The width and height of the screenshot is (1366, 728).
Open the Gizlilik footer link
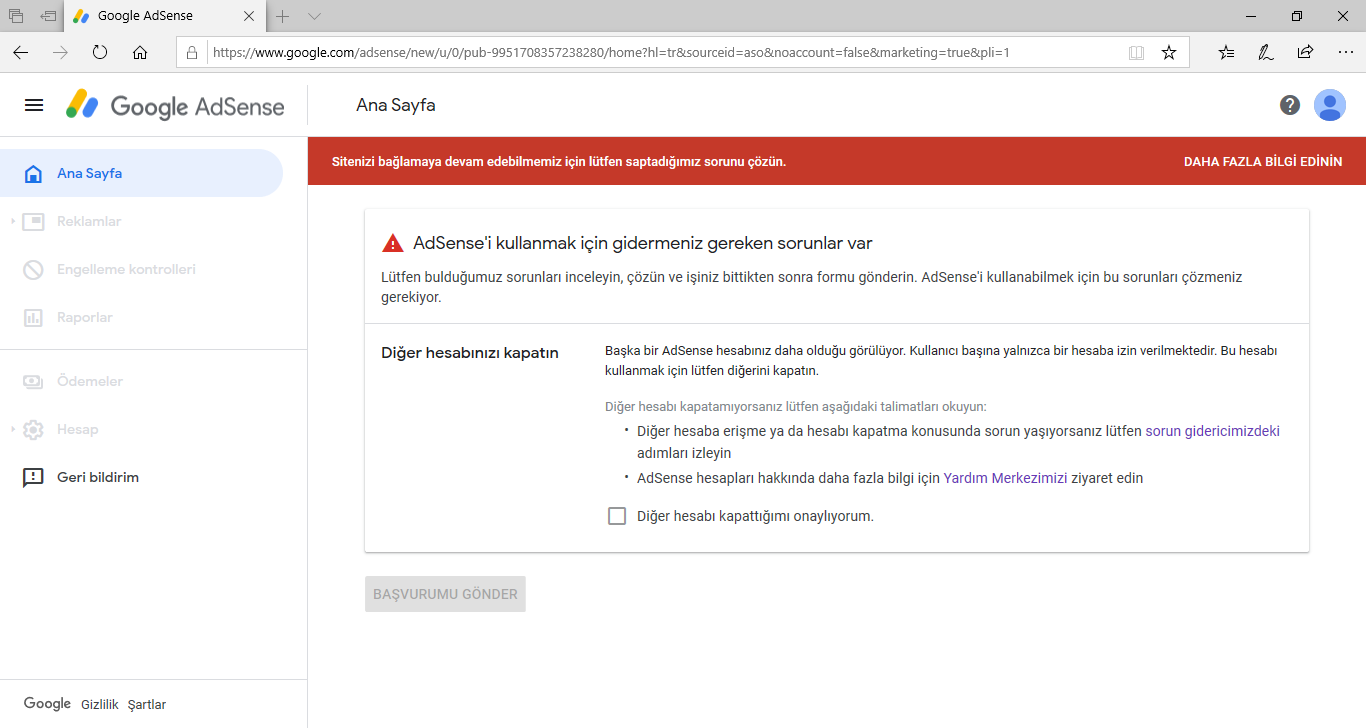pos(100,704)
